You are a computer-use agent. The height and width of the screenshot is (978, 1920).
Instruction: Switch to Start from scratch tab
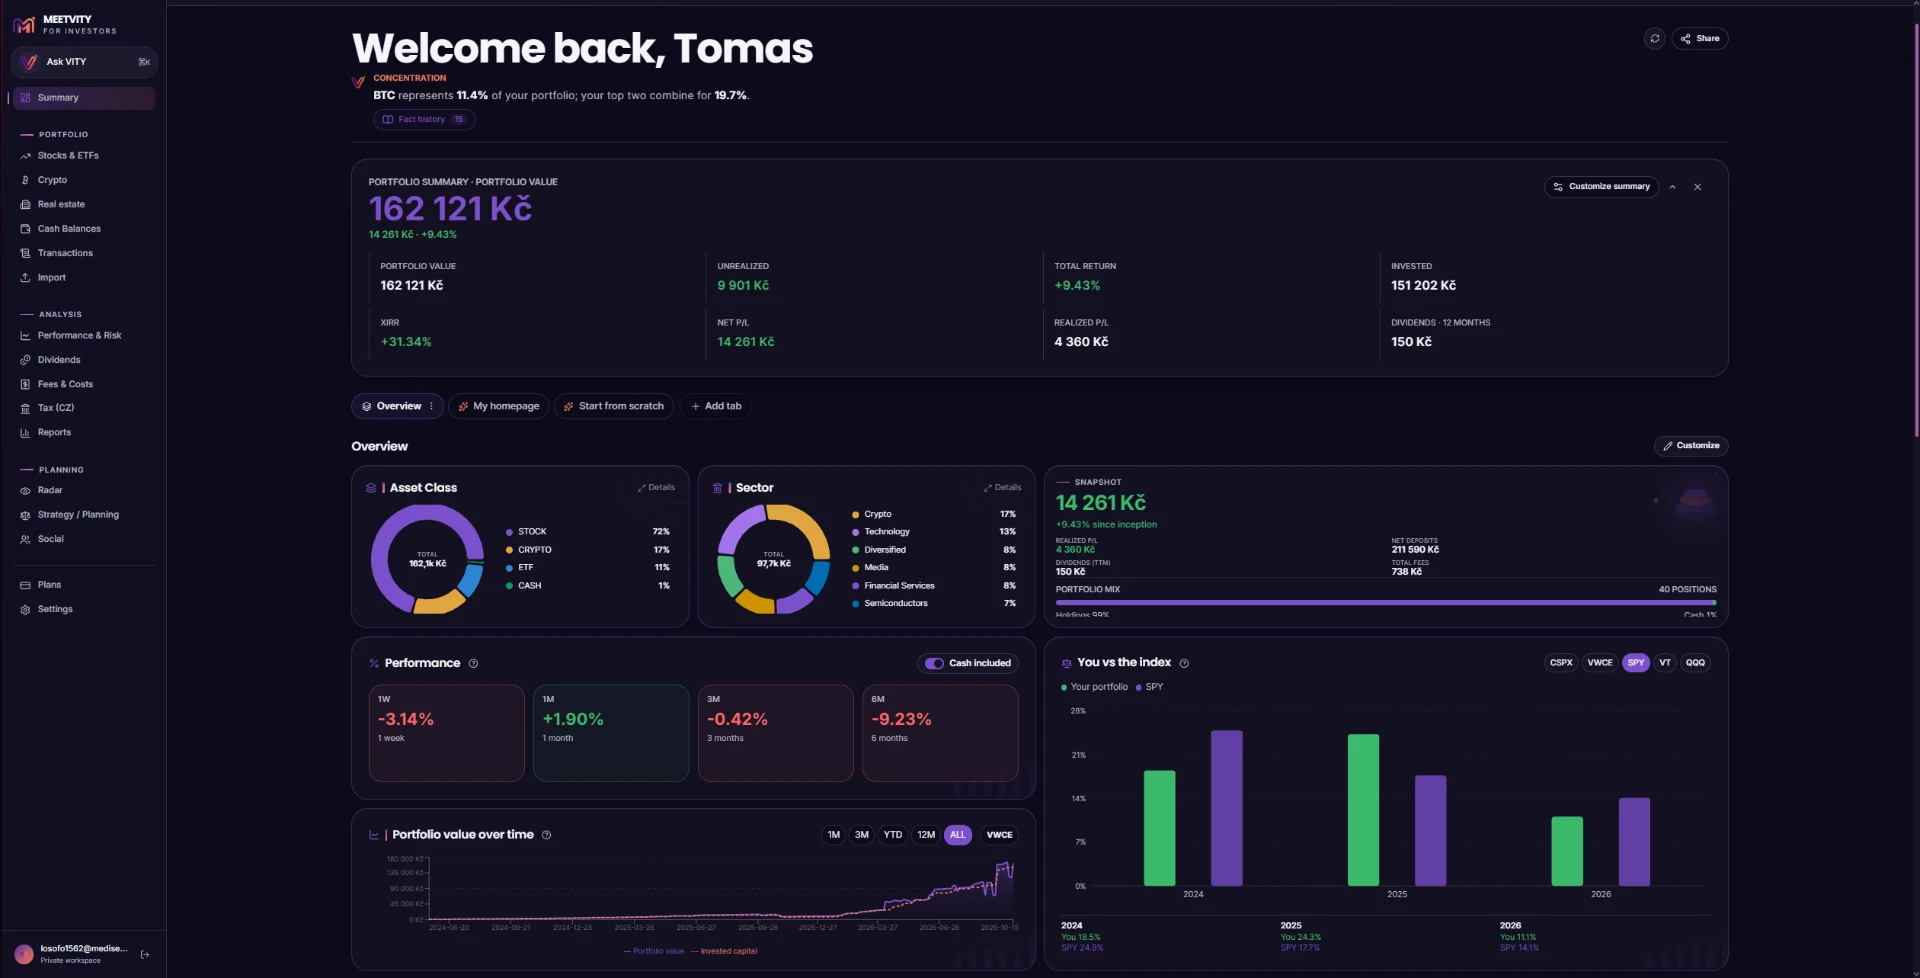pyautogui.click(x=613, y=406)
